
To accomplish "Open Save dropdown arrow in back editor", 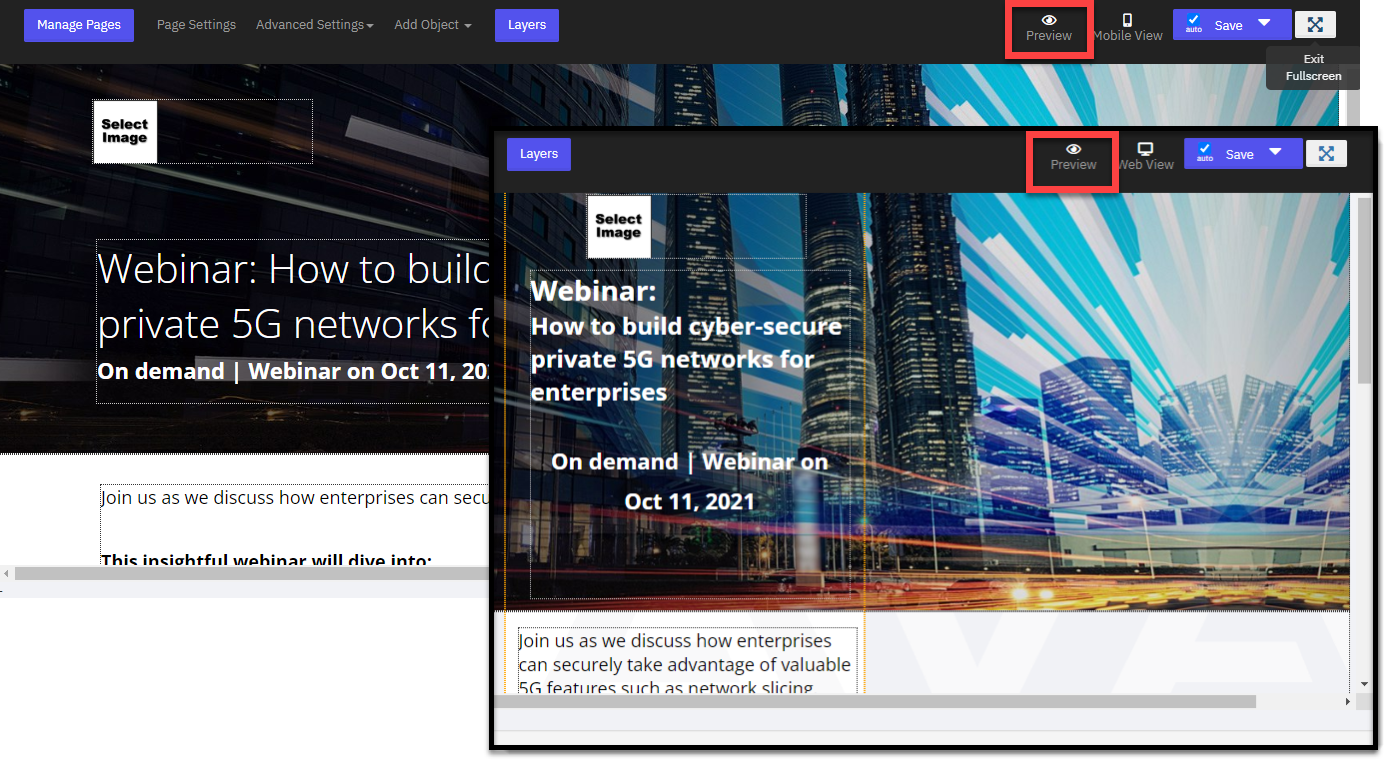I will [x=1264, y=23].
